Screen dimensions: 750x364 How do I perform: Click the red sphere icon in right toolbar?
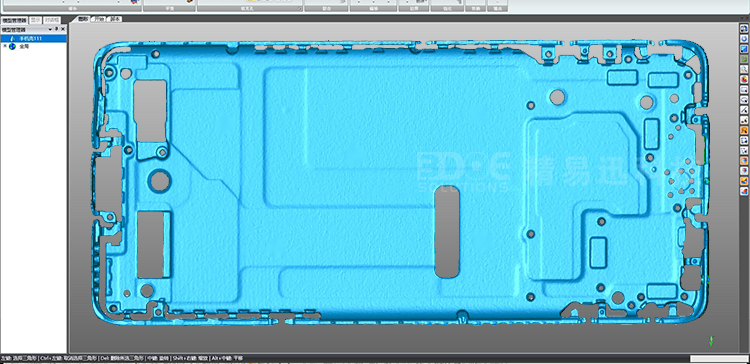(x=744, y=79)
